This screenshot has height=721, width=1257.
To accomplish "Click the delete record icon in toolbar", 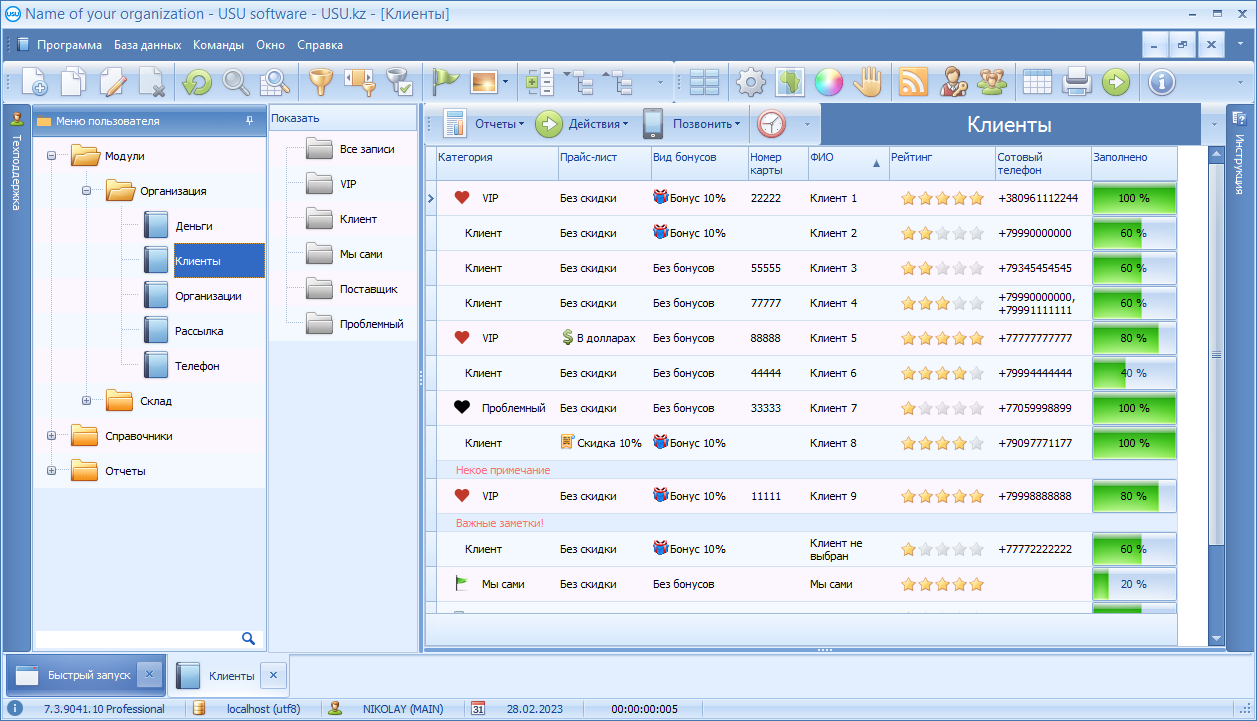I will click(x=151, y=82).
